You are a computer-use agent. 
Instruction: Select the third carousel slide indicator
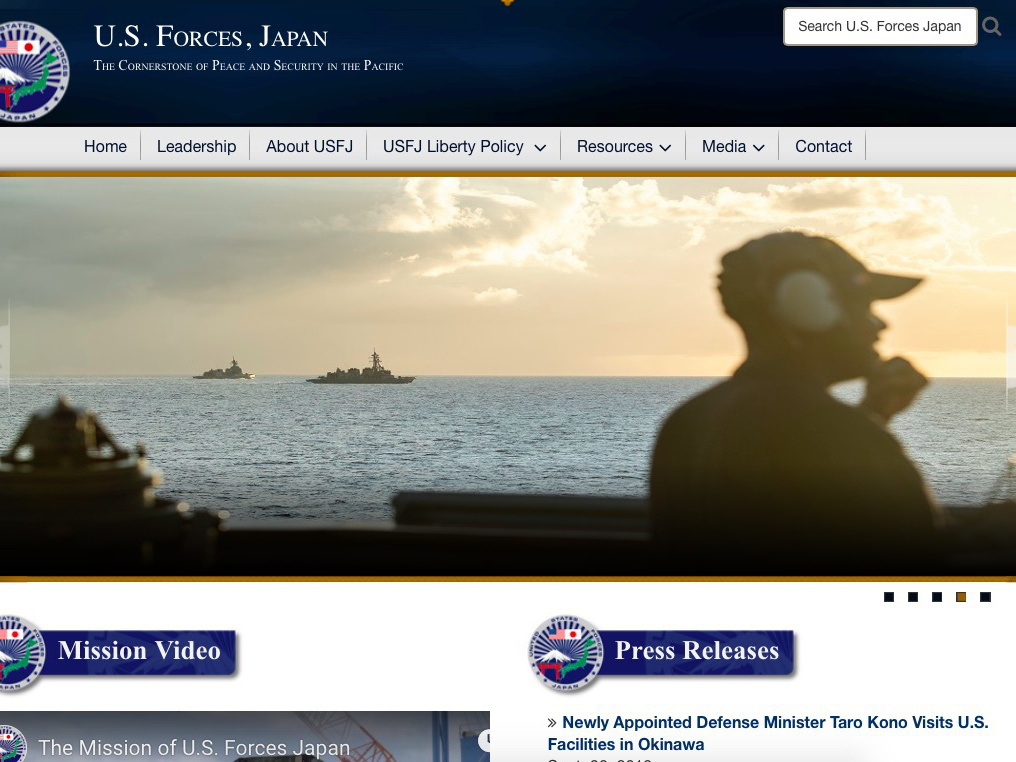coord(937,597)
